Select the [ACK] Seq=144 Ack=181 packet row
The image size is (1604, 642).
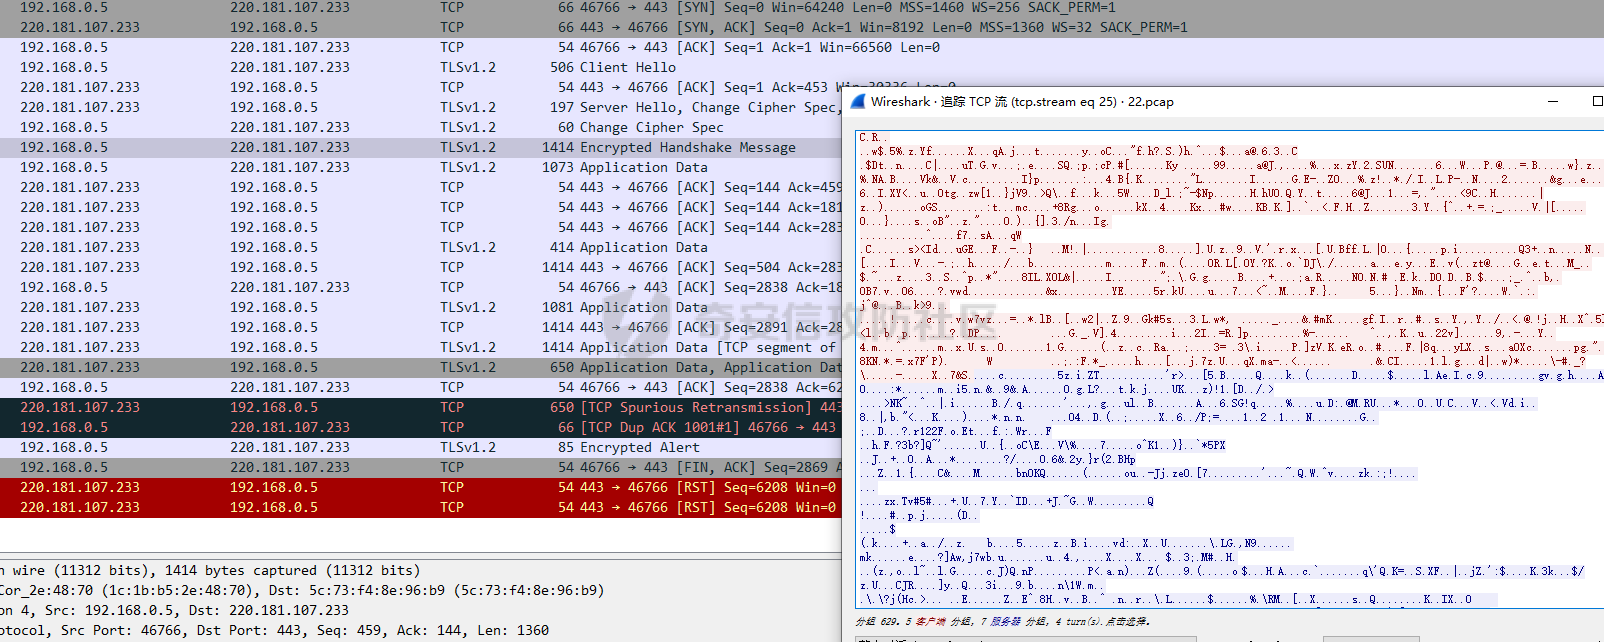pos(421,207)
